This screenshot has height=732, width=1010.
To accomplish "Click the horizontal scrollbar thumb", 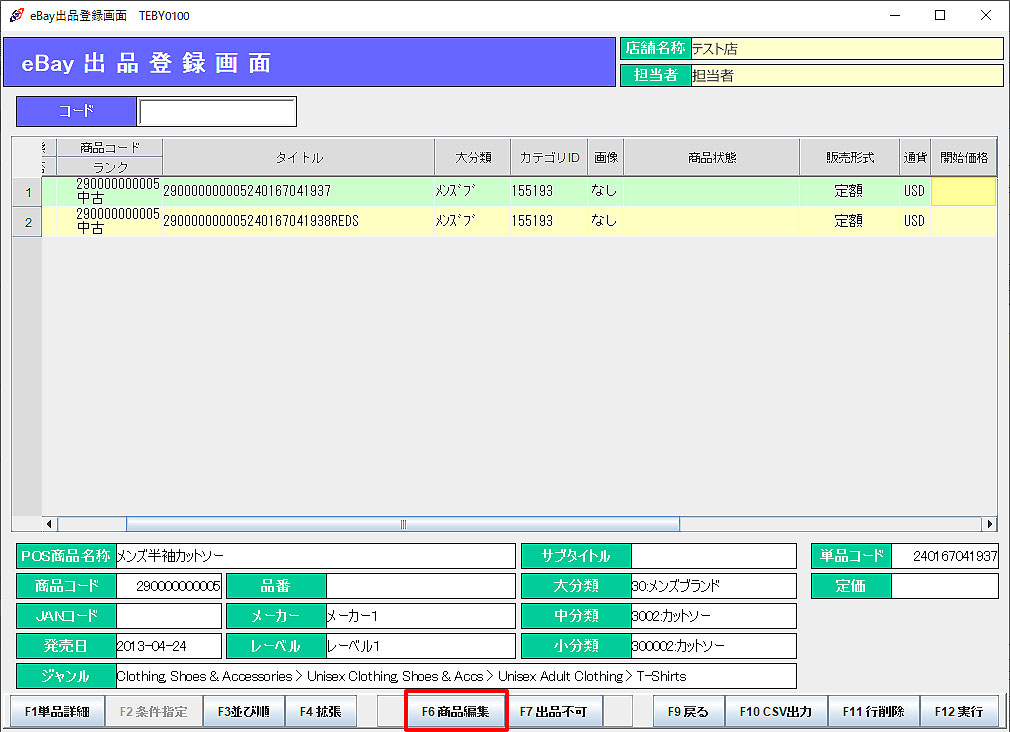I will click(402, 524).
